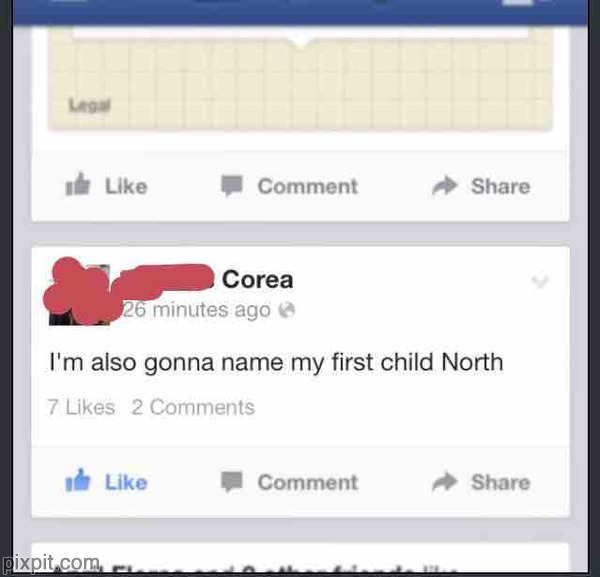Click the comment bubble icon on Corea's post
The height and width of the screenshot is (577, 600).
232,481
